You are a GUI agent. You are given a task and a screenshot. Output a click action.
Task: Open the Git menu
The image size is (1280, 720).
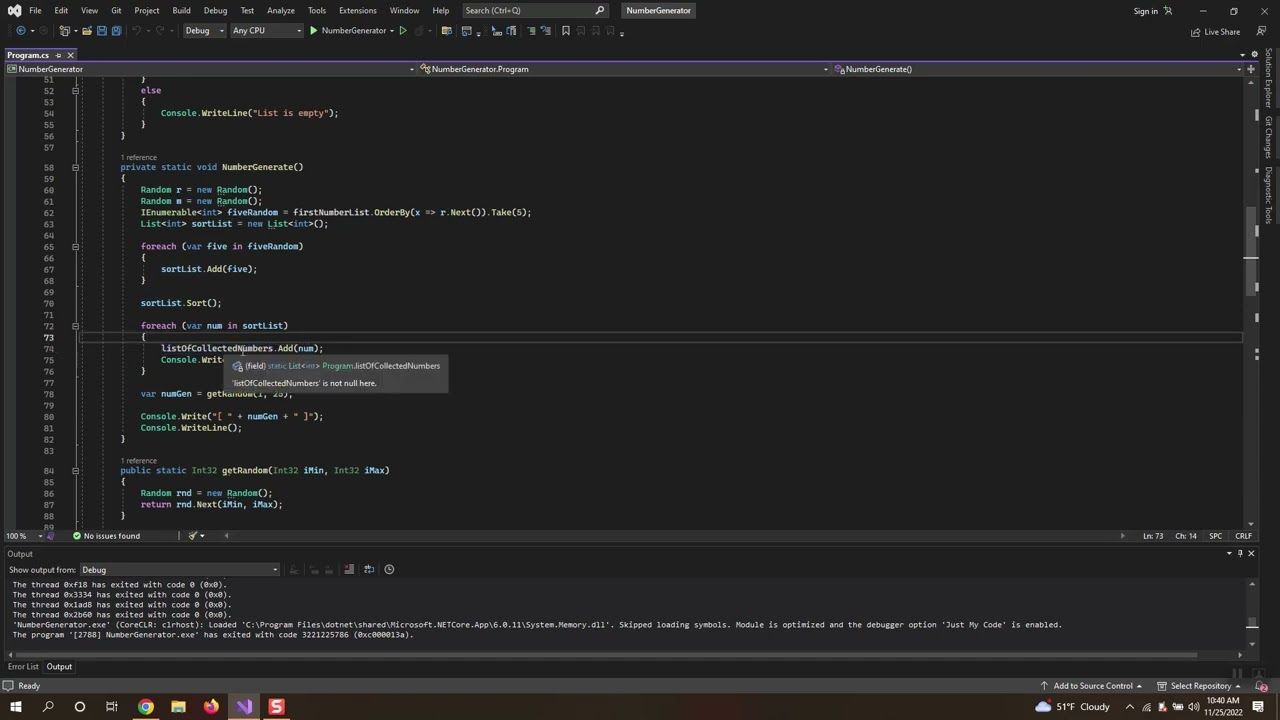coord(116,11)
